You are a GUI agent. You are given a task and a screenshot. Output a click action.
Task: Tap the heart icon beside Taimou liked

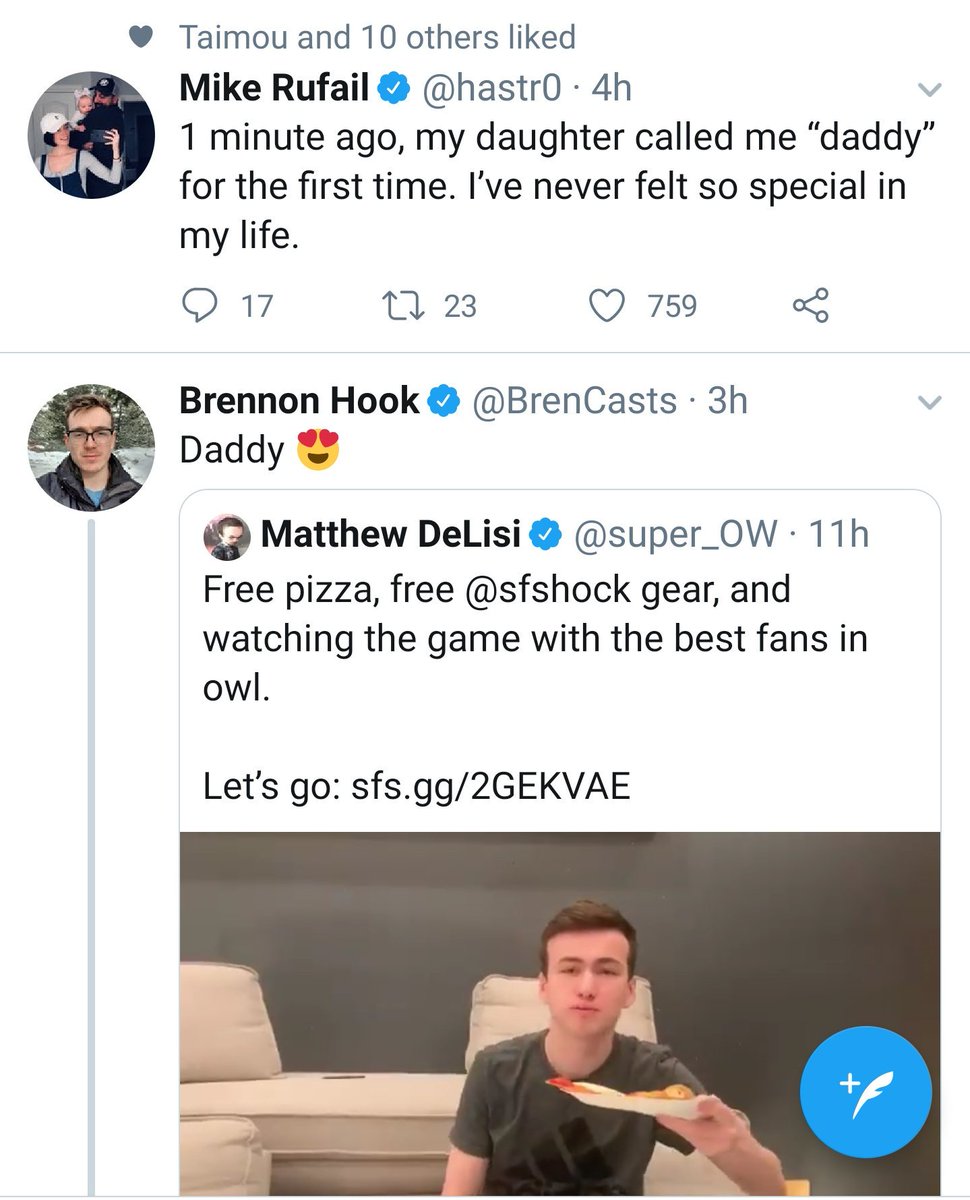[143, 38]
